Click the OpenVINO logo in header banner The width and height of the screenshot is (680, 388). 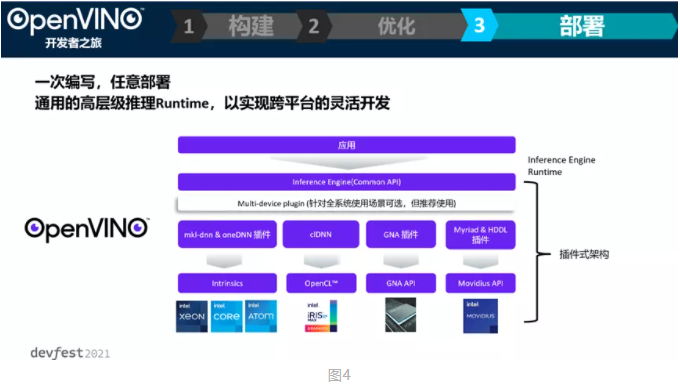point(75,20)
